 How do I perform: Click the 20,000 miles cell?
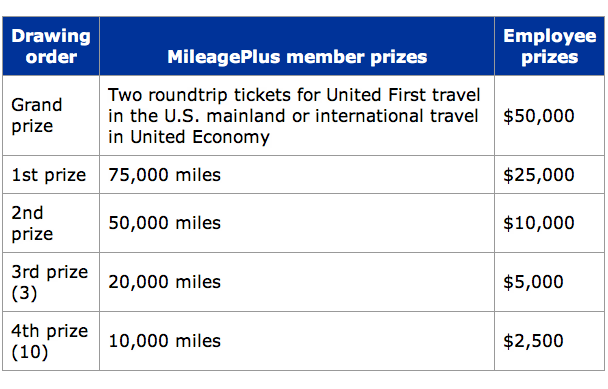click(297, 282)
